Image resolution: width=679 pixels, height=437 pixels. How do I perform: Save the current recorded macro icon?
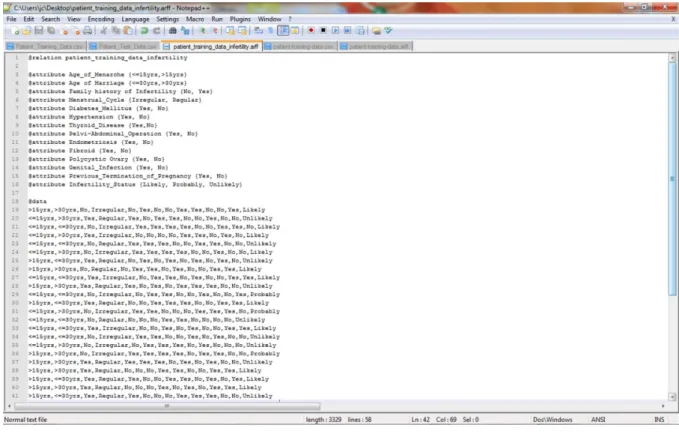[x=360, y=31]
